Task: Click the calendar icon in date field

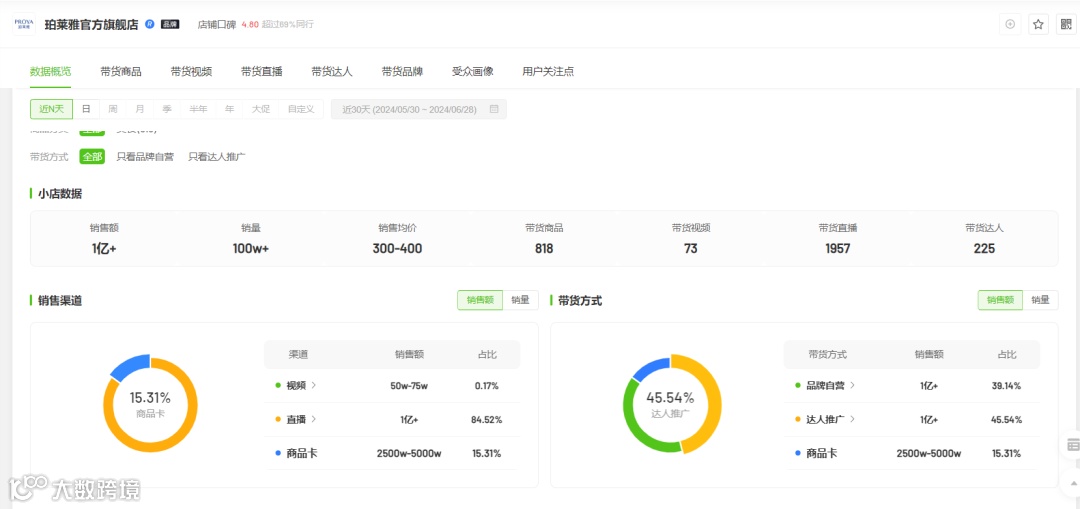Action: [x=494, y=109]
